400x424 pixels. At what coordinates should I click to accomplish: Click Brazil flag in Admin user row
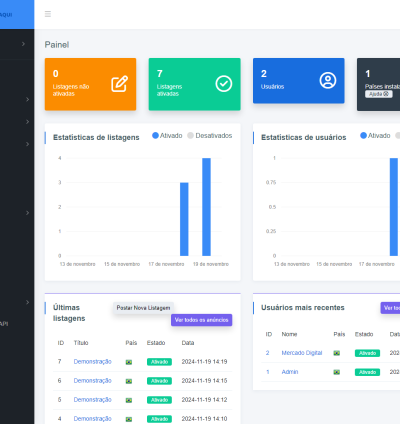[337, 372]
